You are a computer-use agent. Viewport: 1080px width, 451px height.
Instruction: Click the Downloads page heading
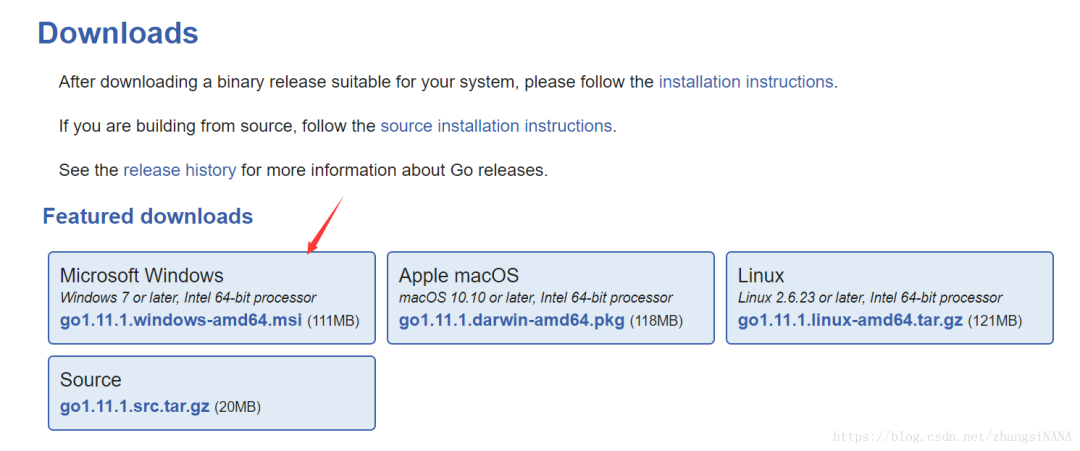tap(118, 33)
